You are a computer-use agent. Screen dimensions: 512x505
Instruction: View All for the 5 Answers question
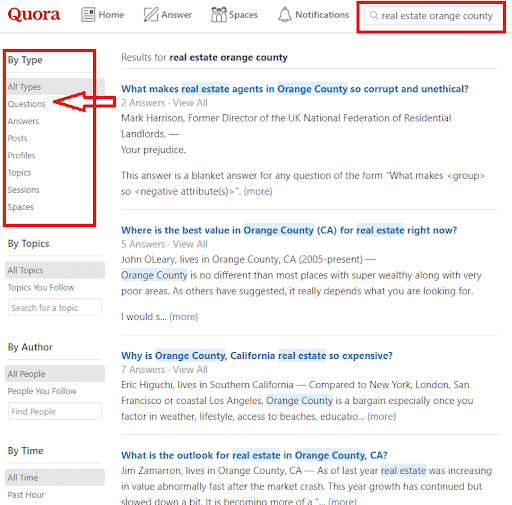[x=190, y=244]
